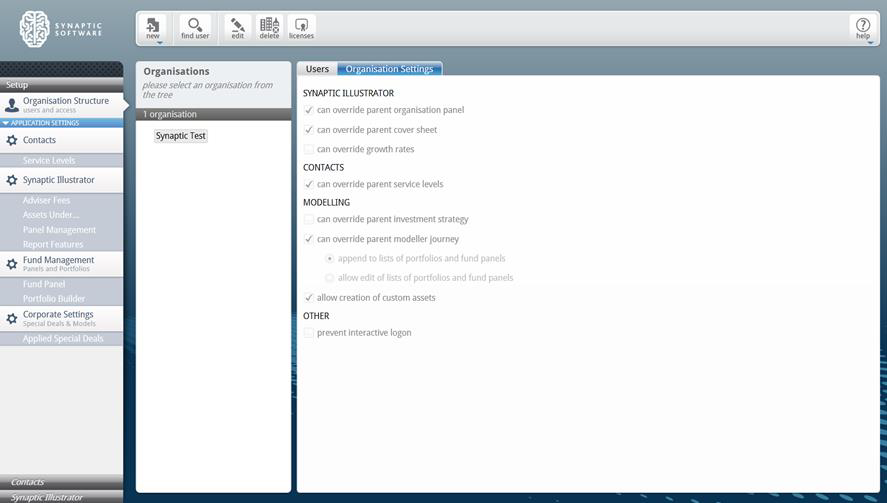This screenshot has width=887, height=503.
Task: Select Organisation Structure in sidebar
Action: point(62,105)
